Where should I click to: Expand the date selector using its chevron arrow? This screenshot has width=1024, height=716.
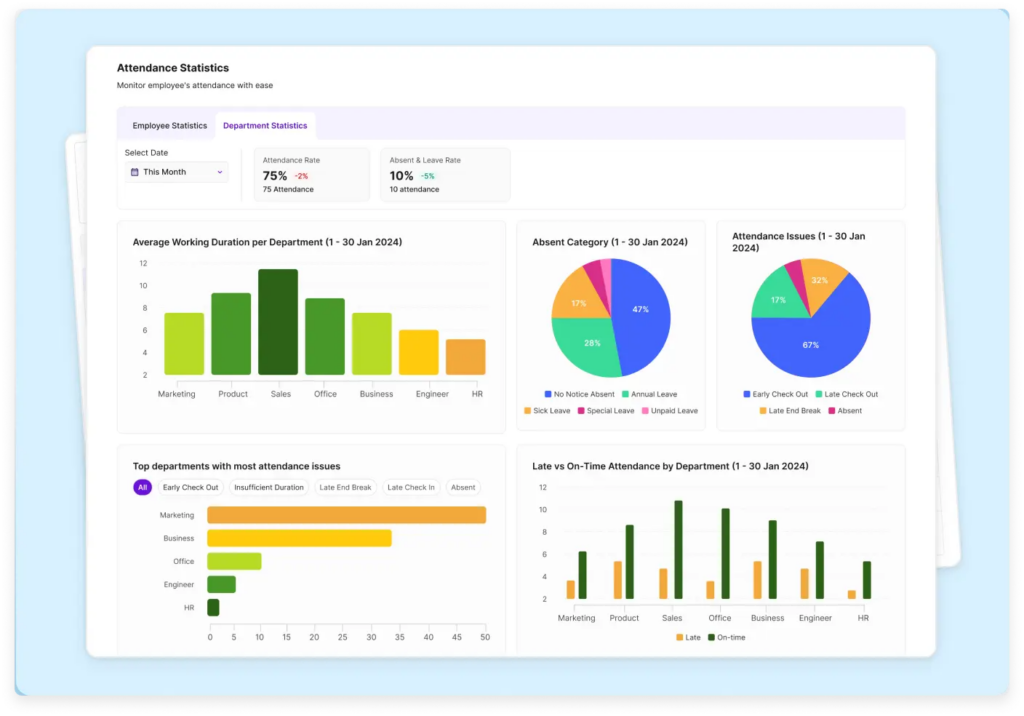220,172
